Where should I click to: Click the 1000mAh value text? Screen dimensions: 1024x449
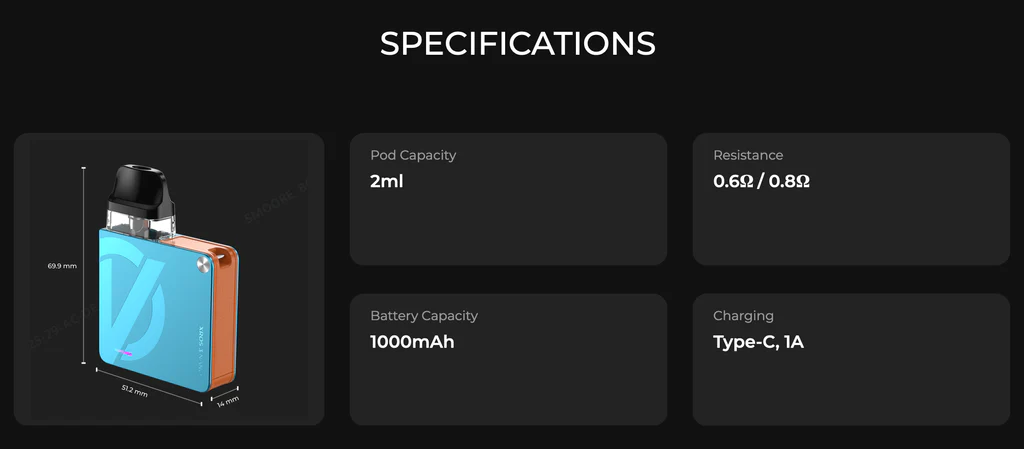click(x=412, y=342)
